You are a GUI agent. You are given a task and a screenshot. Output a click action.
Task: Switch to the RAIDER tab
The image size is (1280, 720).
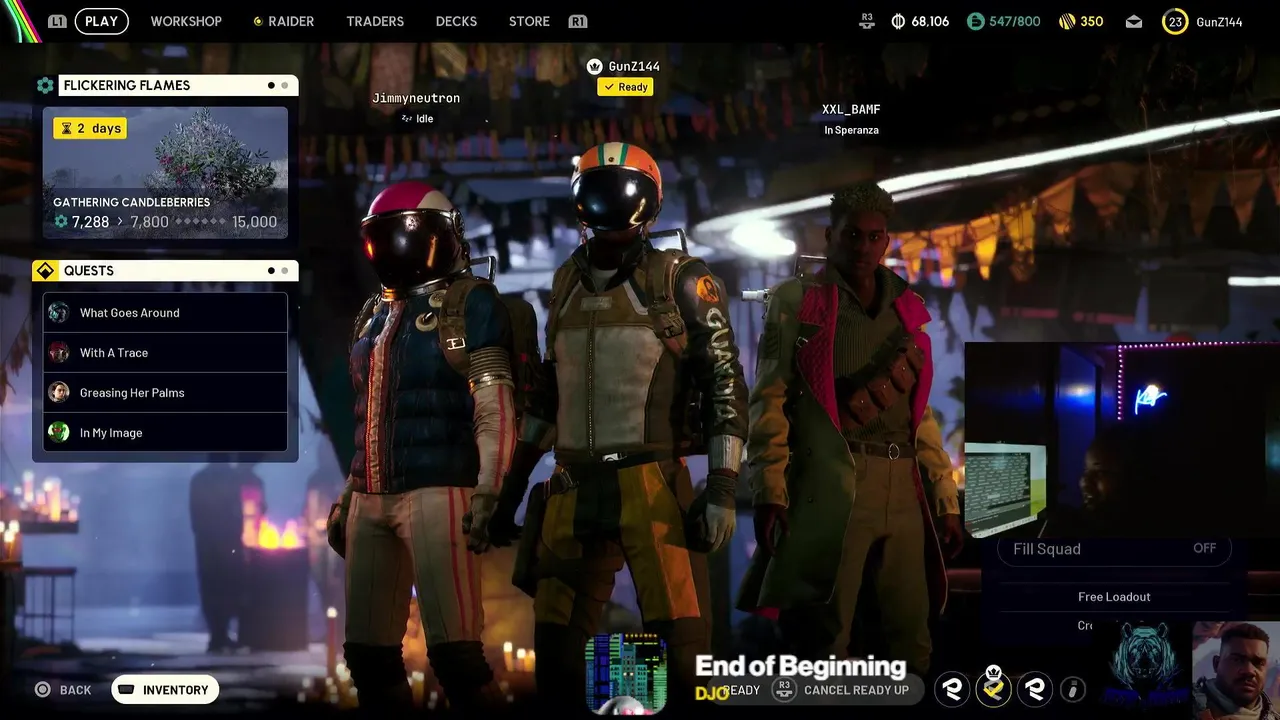tap(291, 21)
